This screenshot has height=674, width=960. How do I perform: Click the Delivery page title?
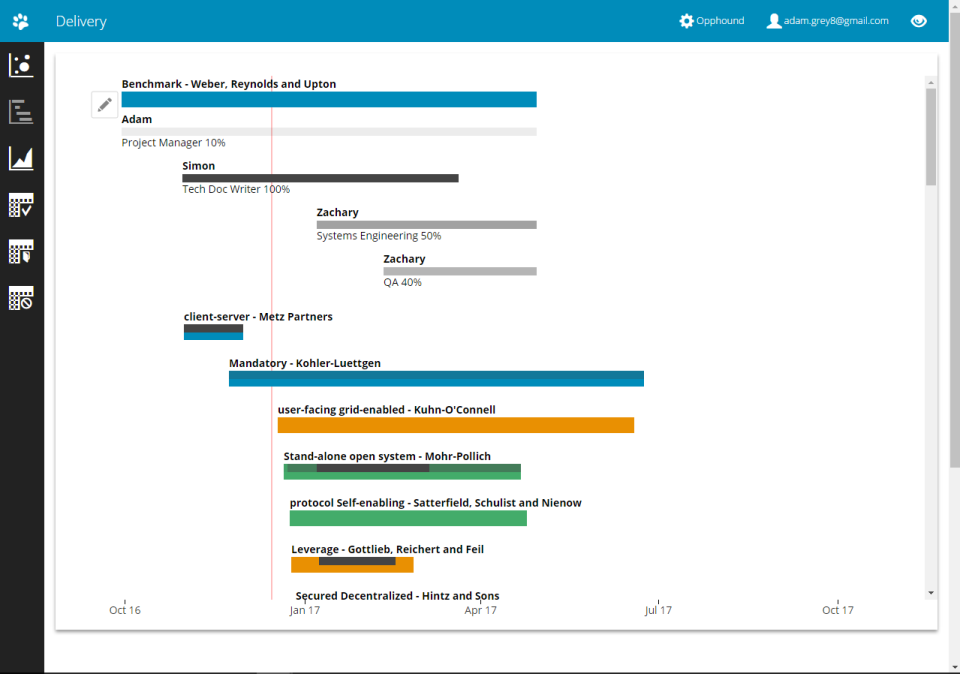[x=81, y=21]
